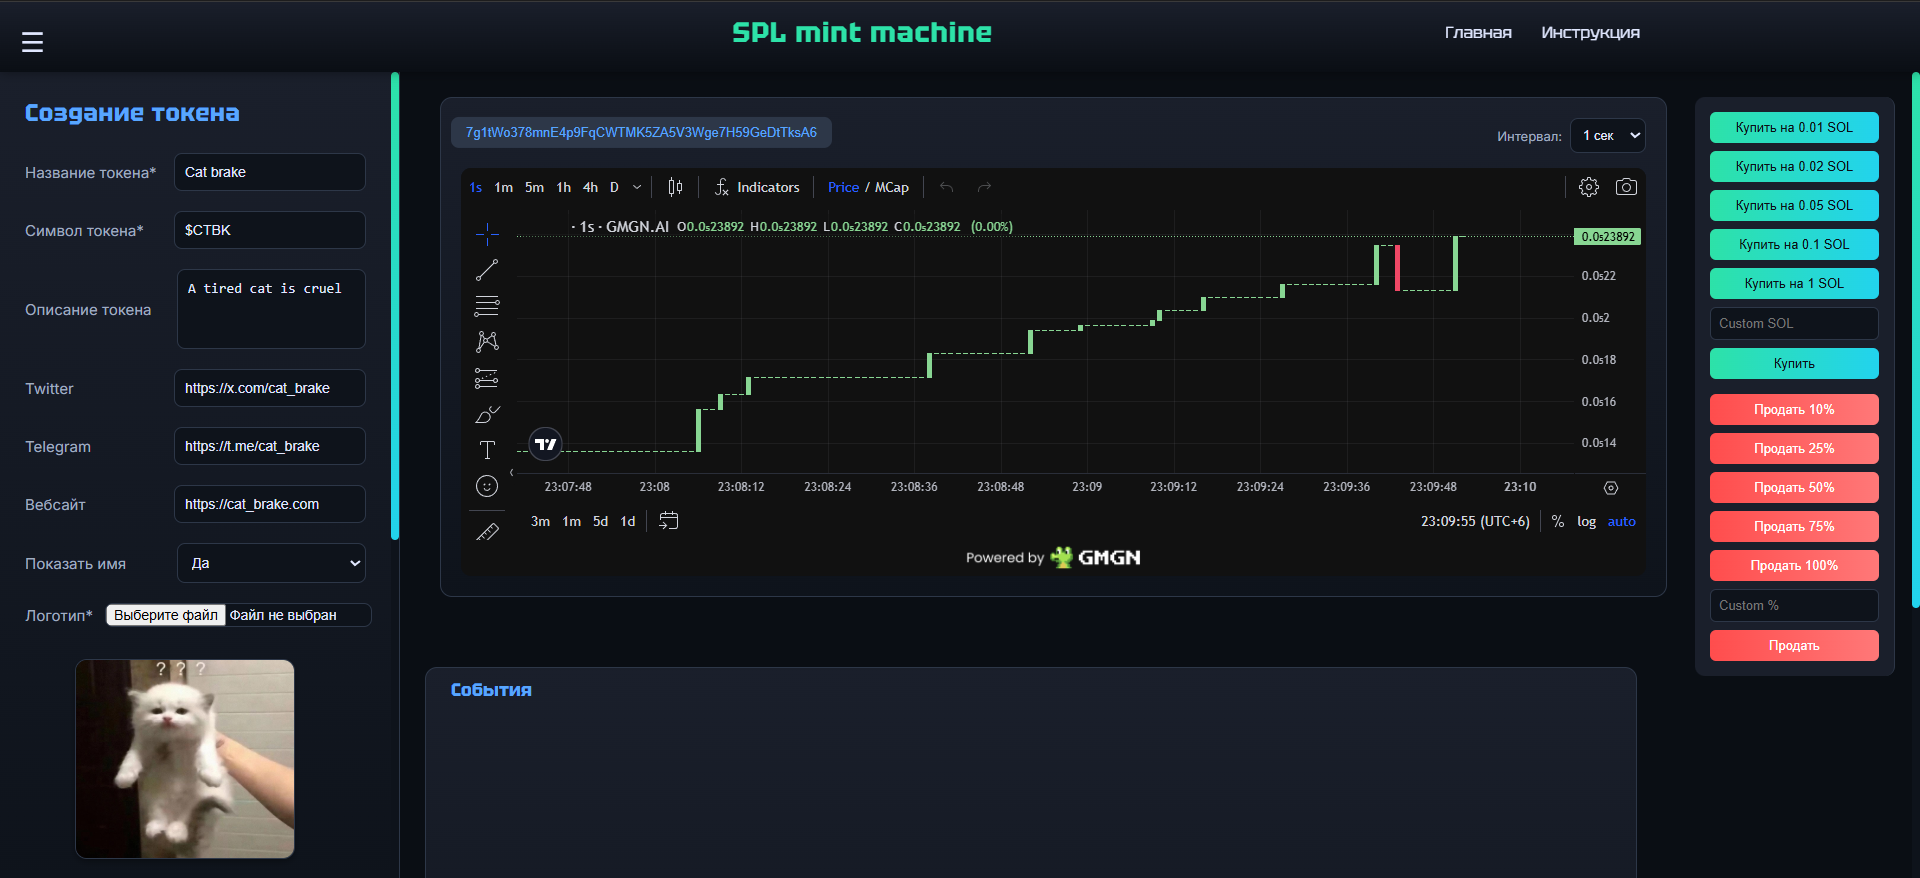Toggle log scale on chart
Viewport: 1920px width, 878px height.
click(x=1586, y=521)
